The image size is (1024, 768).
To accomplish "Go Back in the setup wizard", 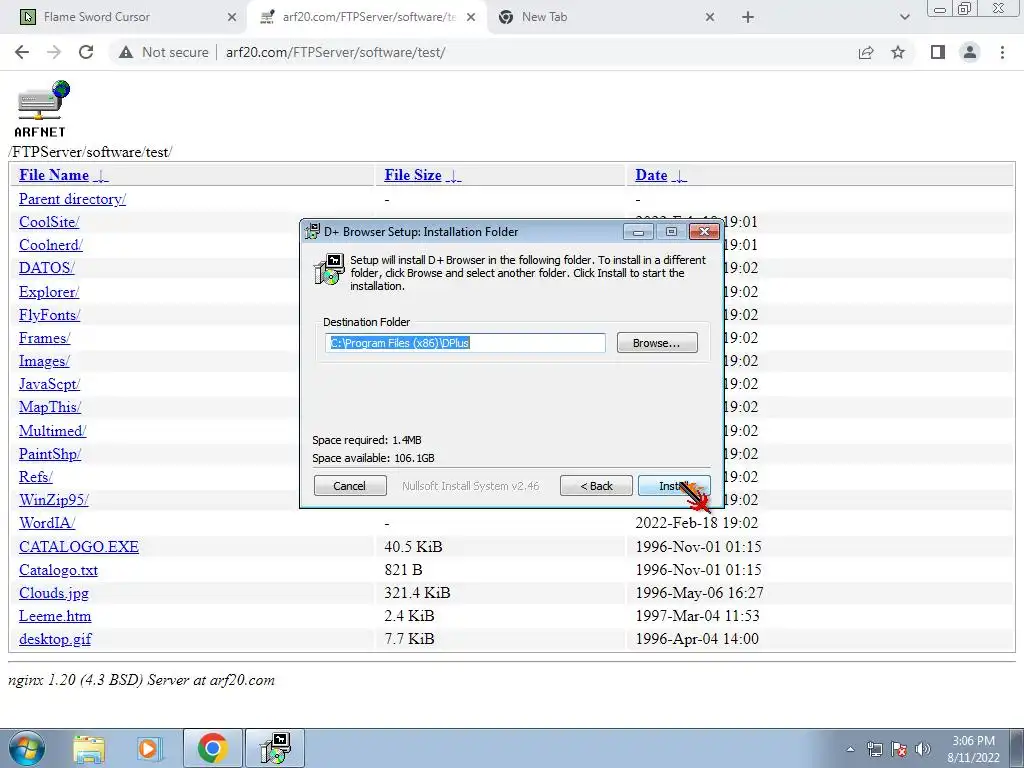I will 596,486.
